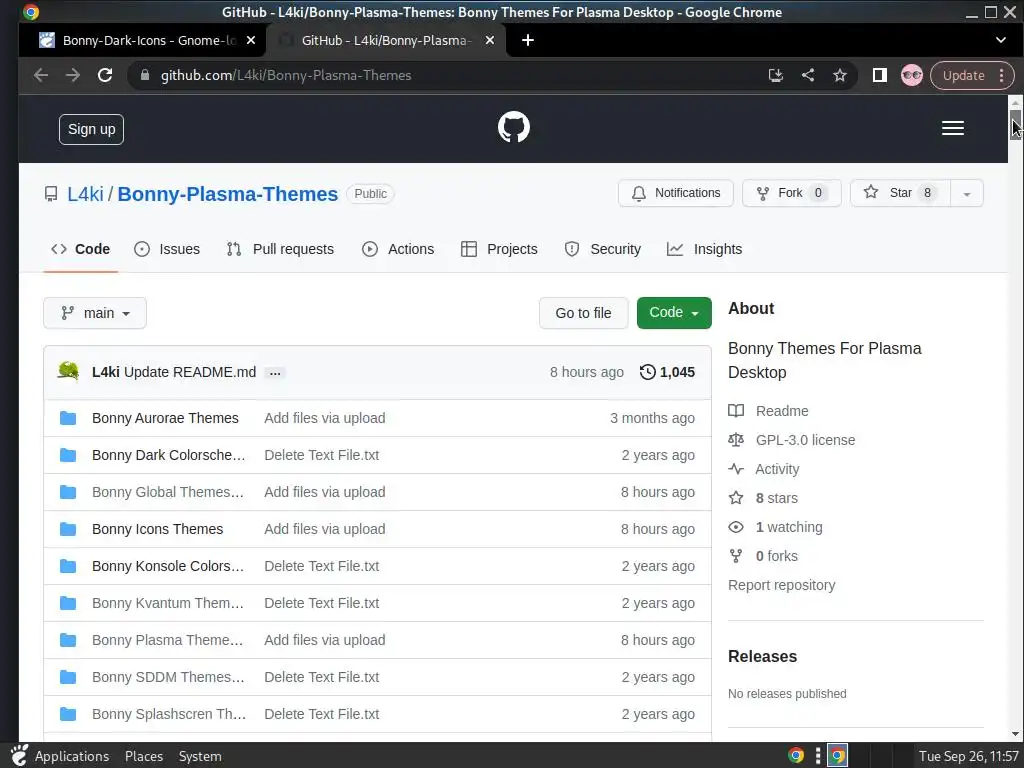The width and height of the screenshot is (1024, 768).
Task: Toggle the Chrome side panel icon
Action: (x=880, y=75)
